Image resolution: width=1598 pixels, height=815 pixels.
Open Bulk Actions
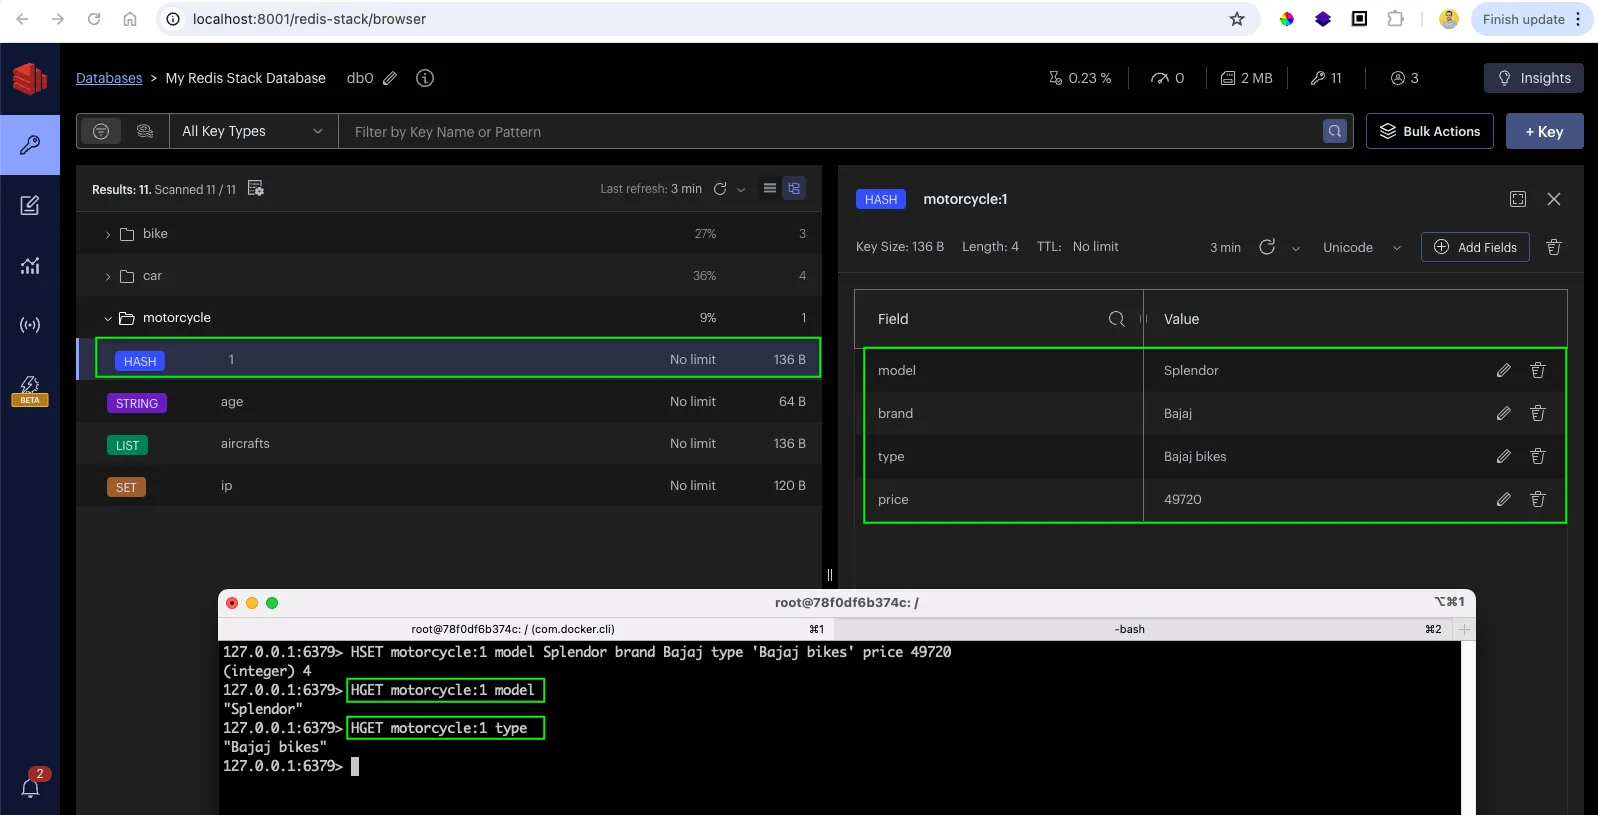(x=1430, y=131)
